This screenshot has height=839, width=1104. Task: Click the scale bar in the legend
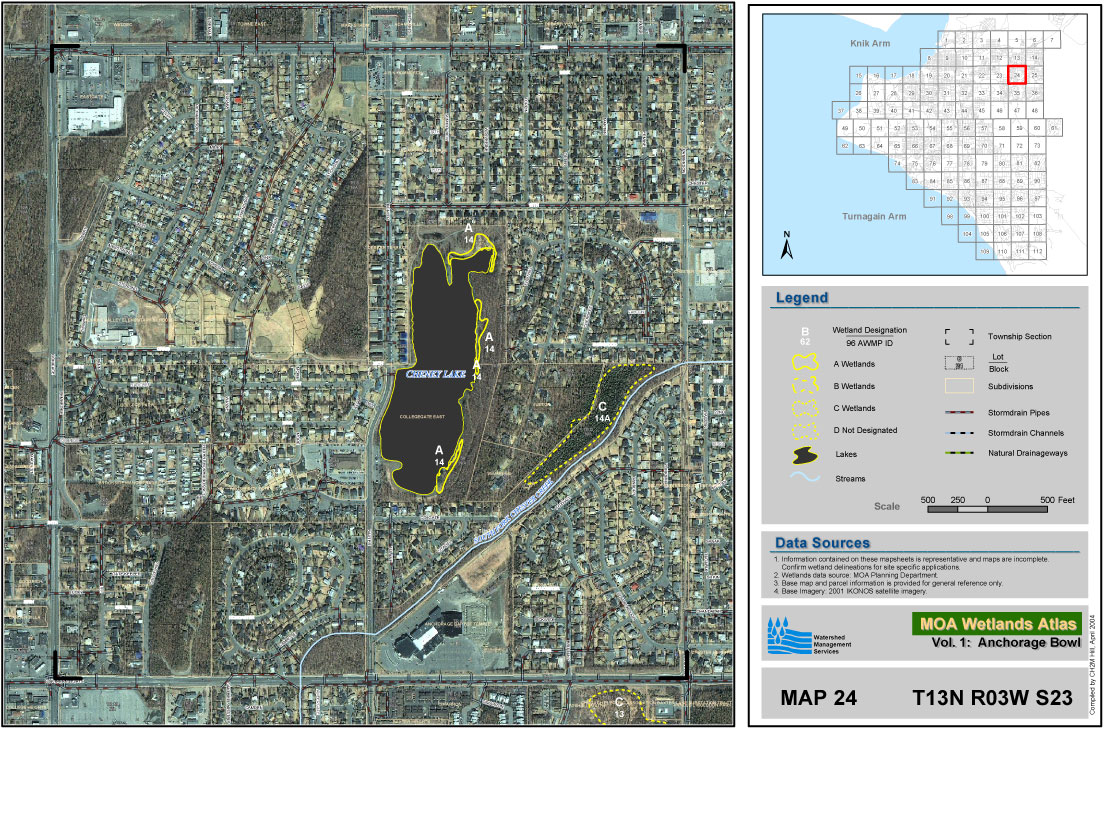pyautogui.click(x=987, y=509)
